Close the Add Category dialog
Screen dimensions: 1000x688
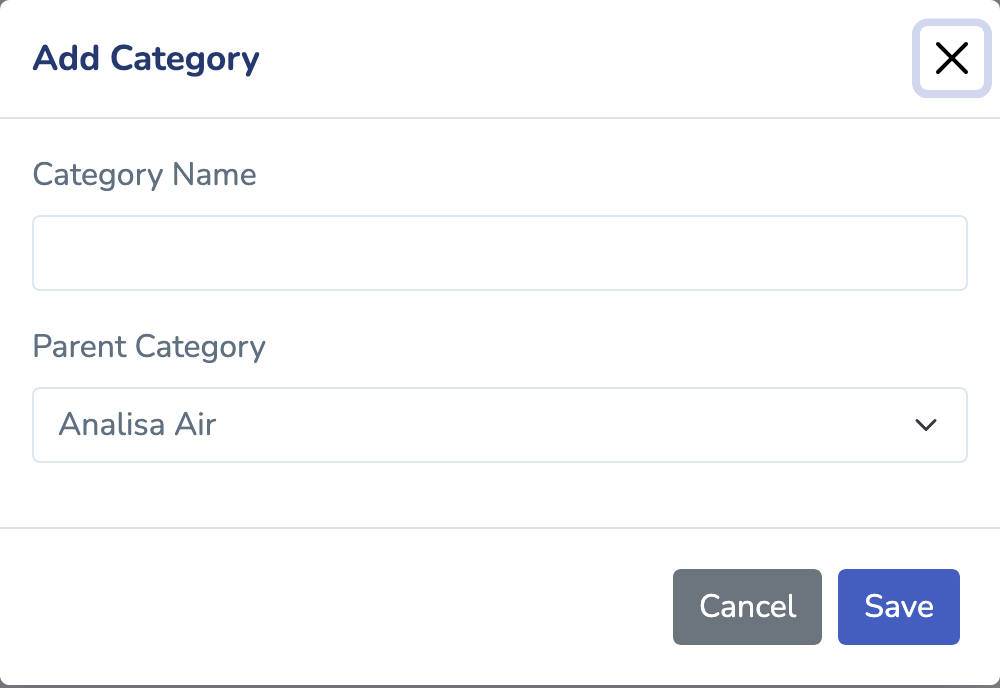(951, 59)
